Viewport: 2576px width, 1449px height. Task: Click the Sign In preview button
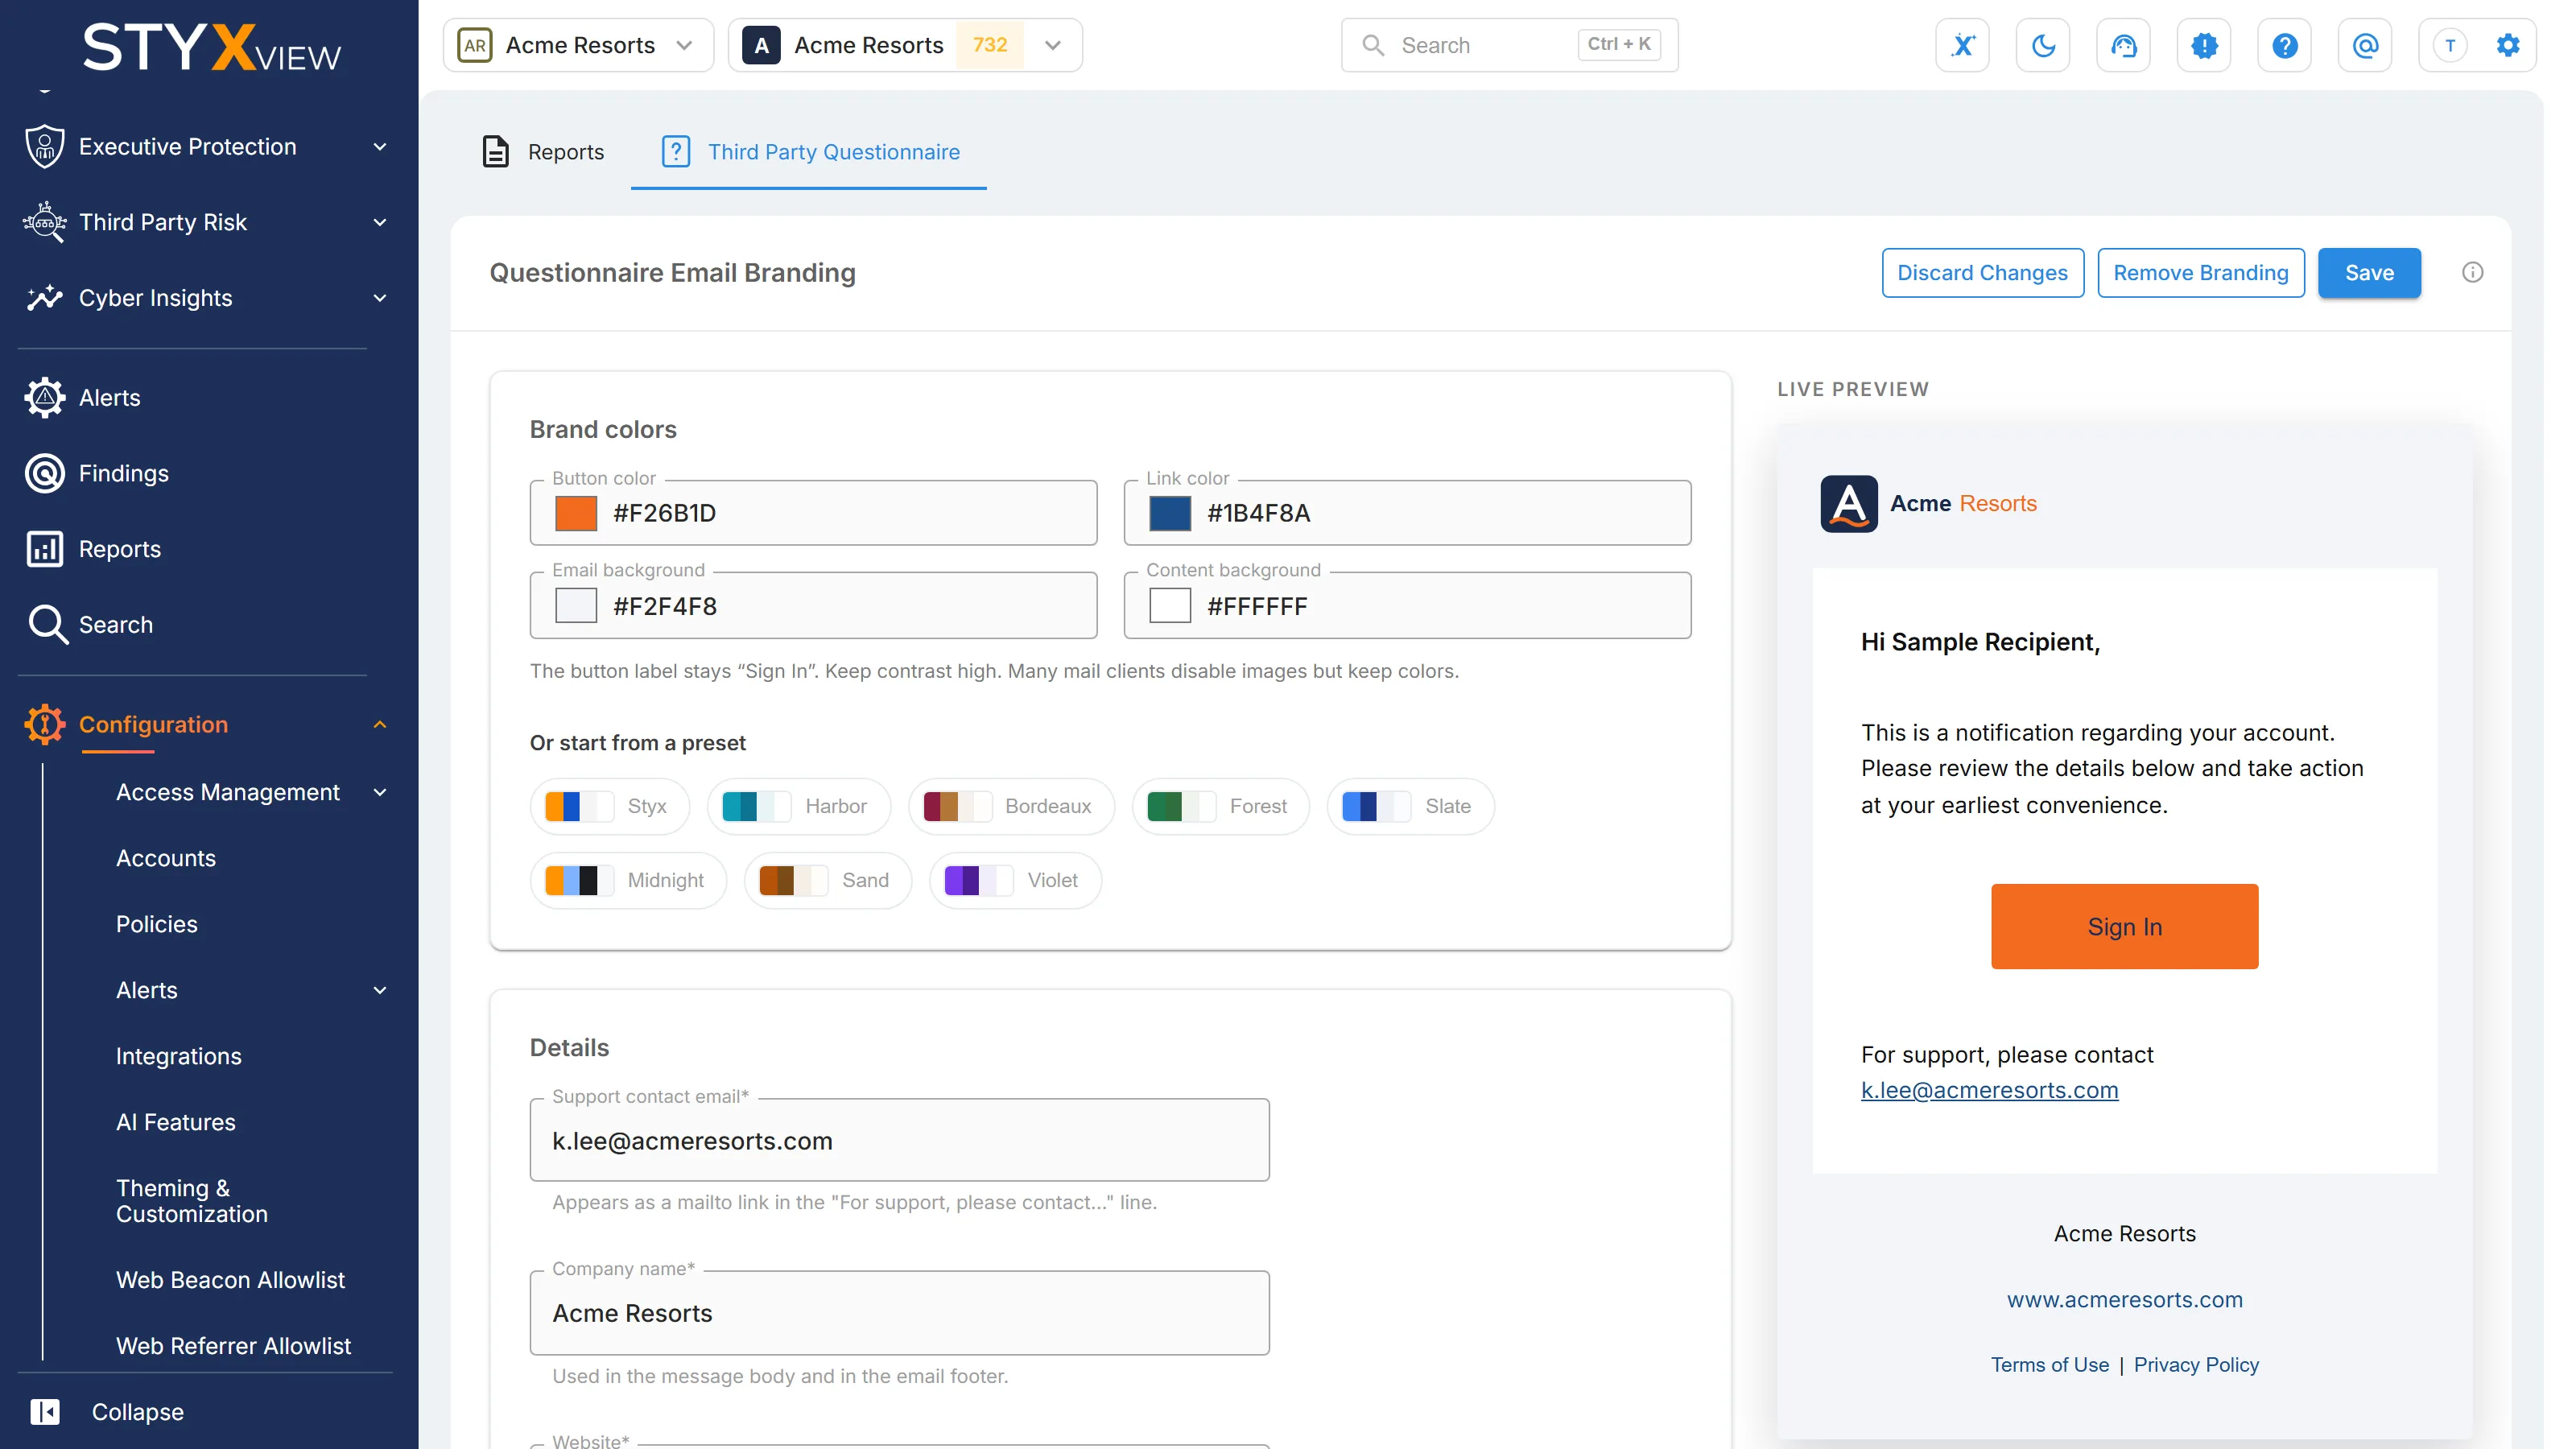(2124, 926)
